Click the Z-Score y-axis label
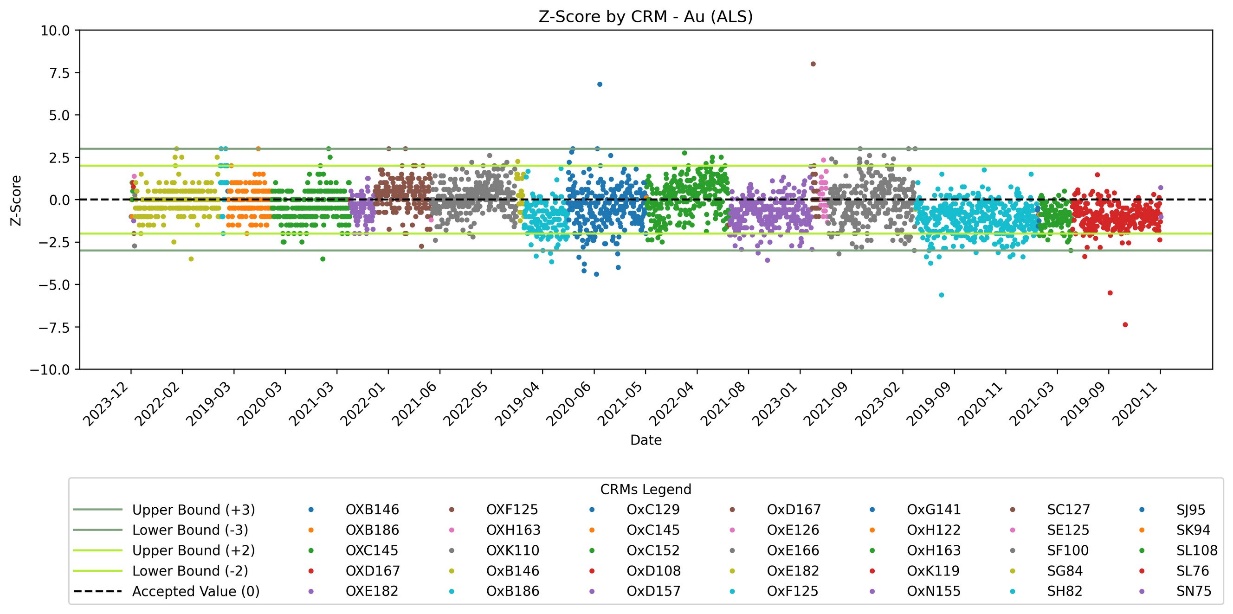Image resolution: width=1233 pixels, height=614 pixels. click(x=15, y=200)
